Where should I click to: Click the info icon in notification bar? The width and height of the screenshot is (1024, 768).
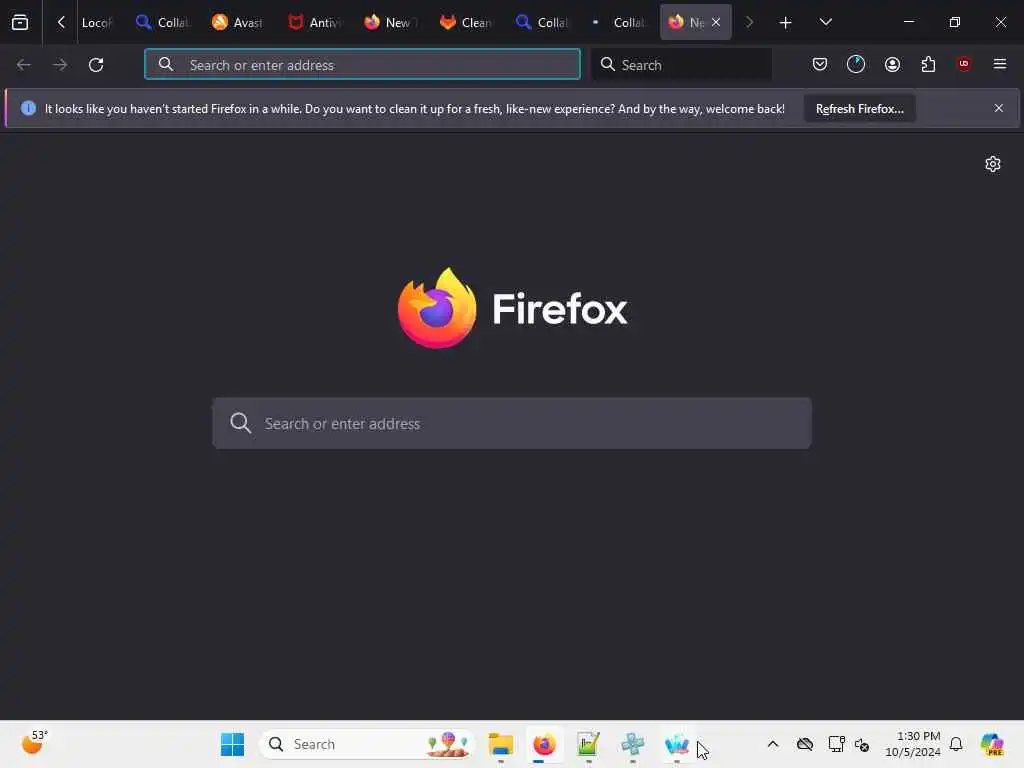click(x=28, y=108)
